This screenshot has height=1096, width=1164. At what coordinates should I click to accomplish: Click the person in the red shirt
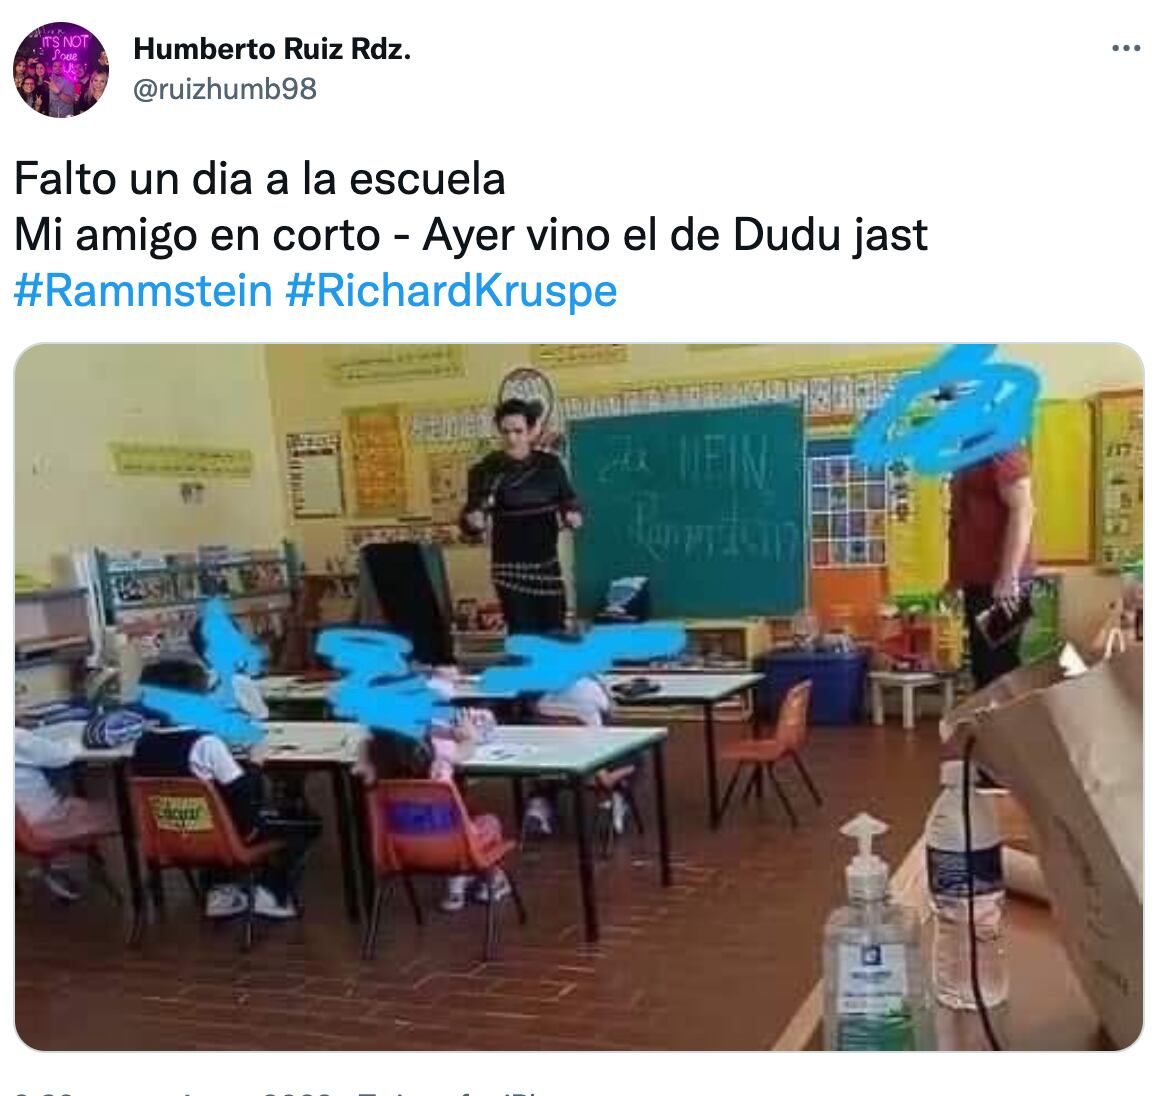(x=990, y=566)
